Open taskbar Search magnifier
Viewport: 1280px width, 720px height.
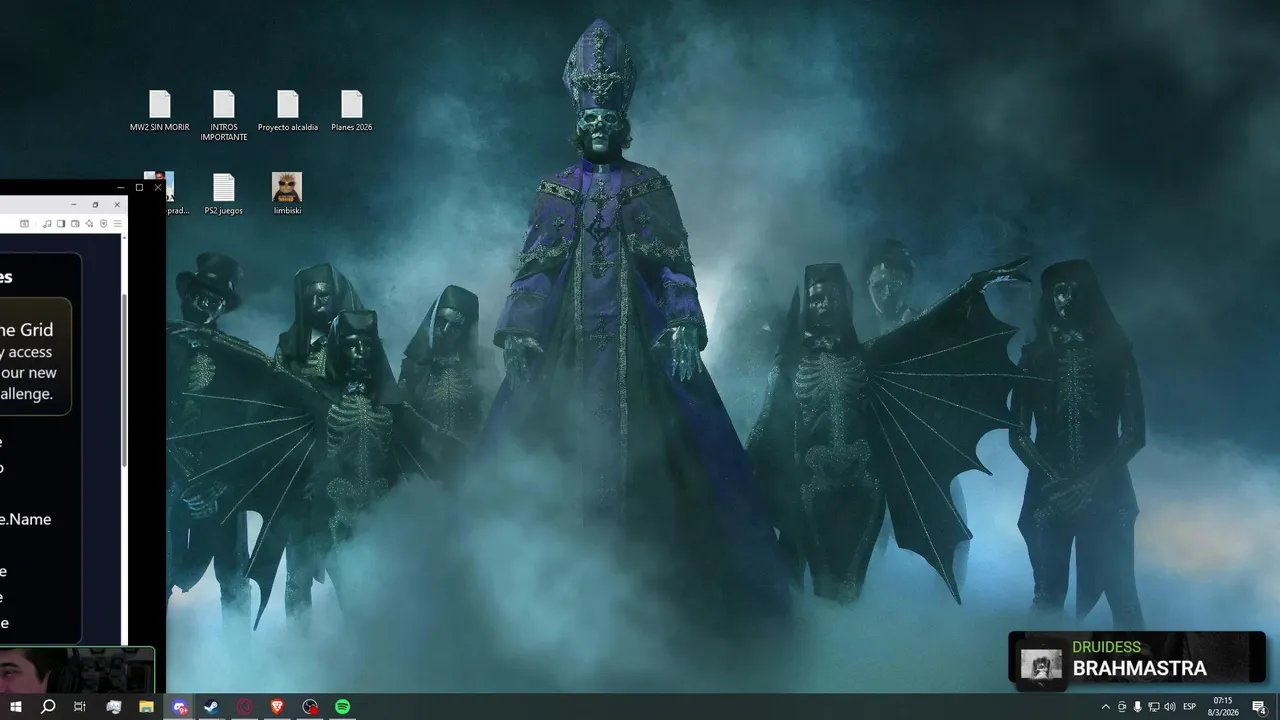(x=48, y=707)
